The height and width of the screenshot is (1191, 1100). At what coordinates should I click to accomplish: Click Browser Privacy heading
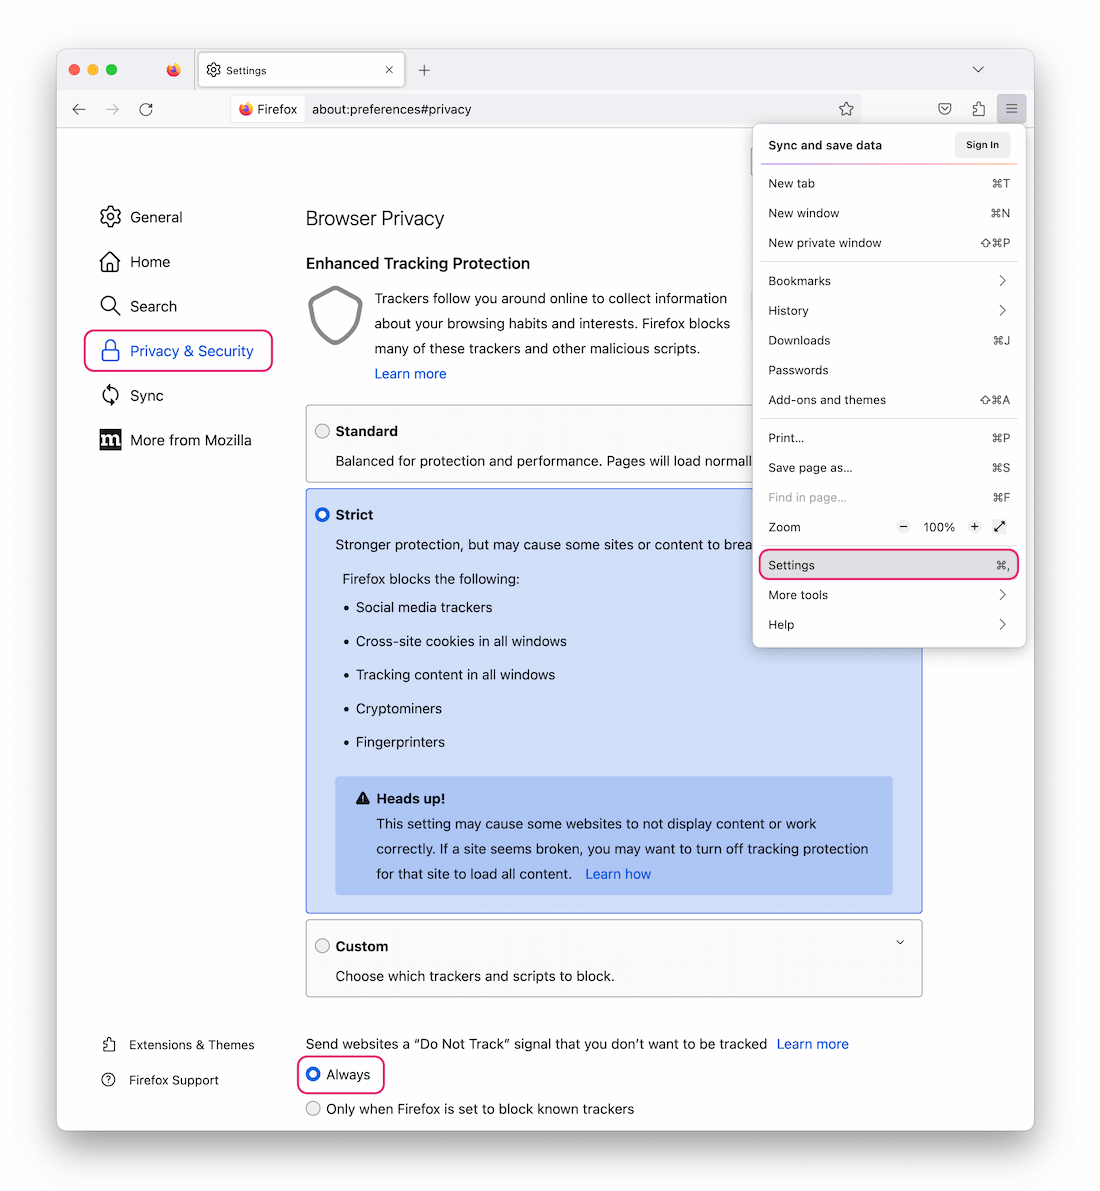click(x=375, y=219)
